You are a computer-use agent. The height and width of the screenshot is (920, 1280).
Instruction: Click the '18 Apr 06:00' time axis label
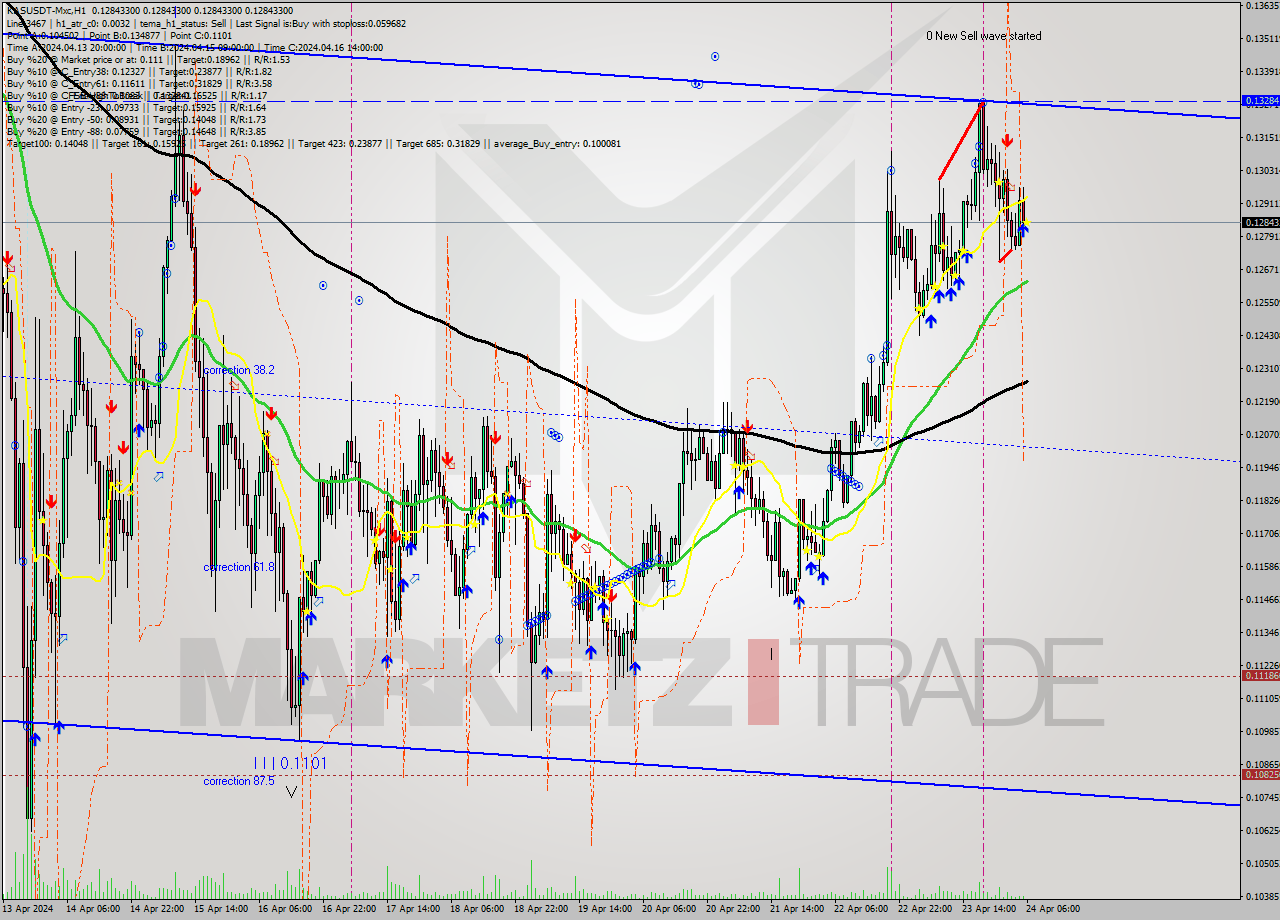tap(477, 910)
